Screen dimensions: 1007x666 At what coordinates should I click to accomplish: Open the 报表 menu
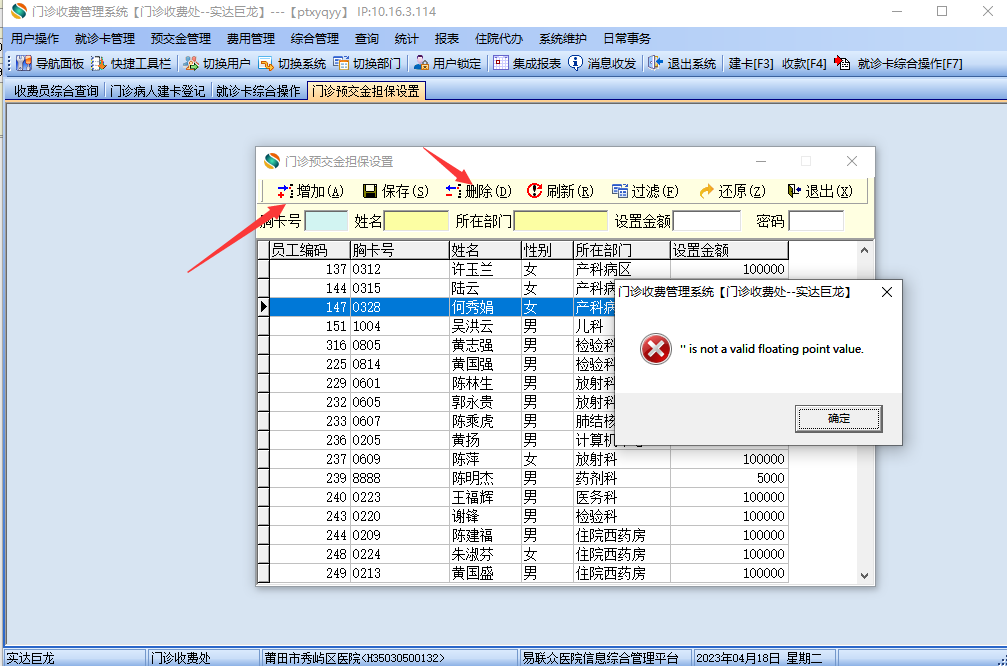(x=446, y=39)
